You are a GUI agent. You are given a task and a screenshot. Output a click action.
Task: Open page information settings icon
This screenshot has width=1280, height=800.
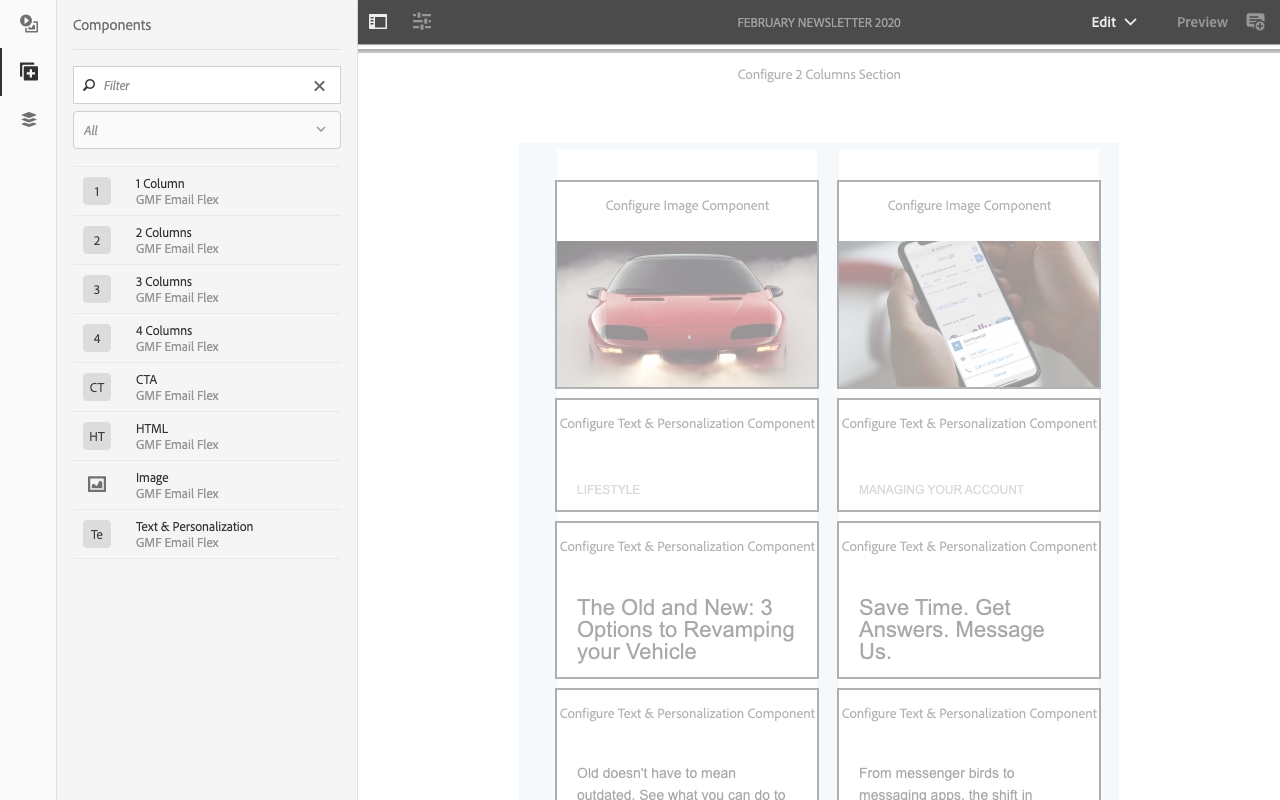[x=422, y=22]
